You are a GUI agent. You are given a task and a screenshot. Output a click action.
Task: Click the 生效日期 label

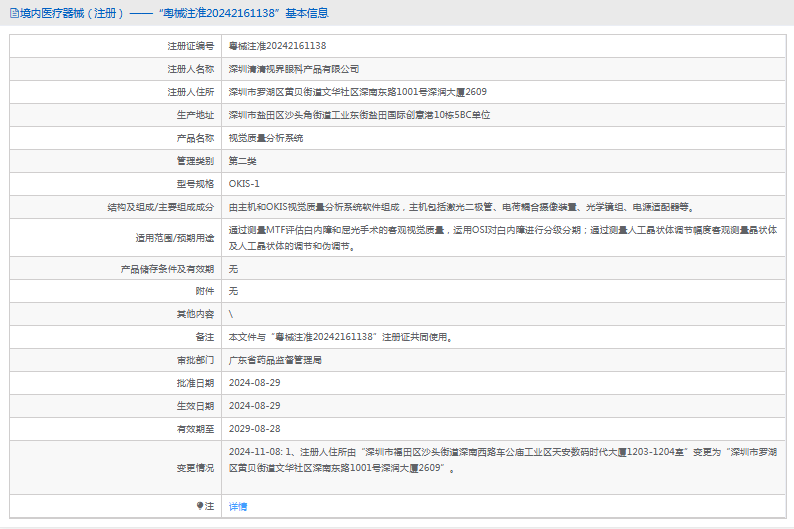[195, 406]
